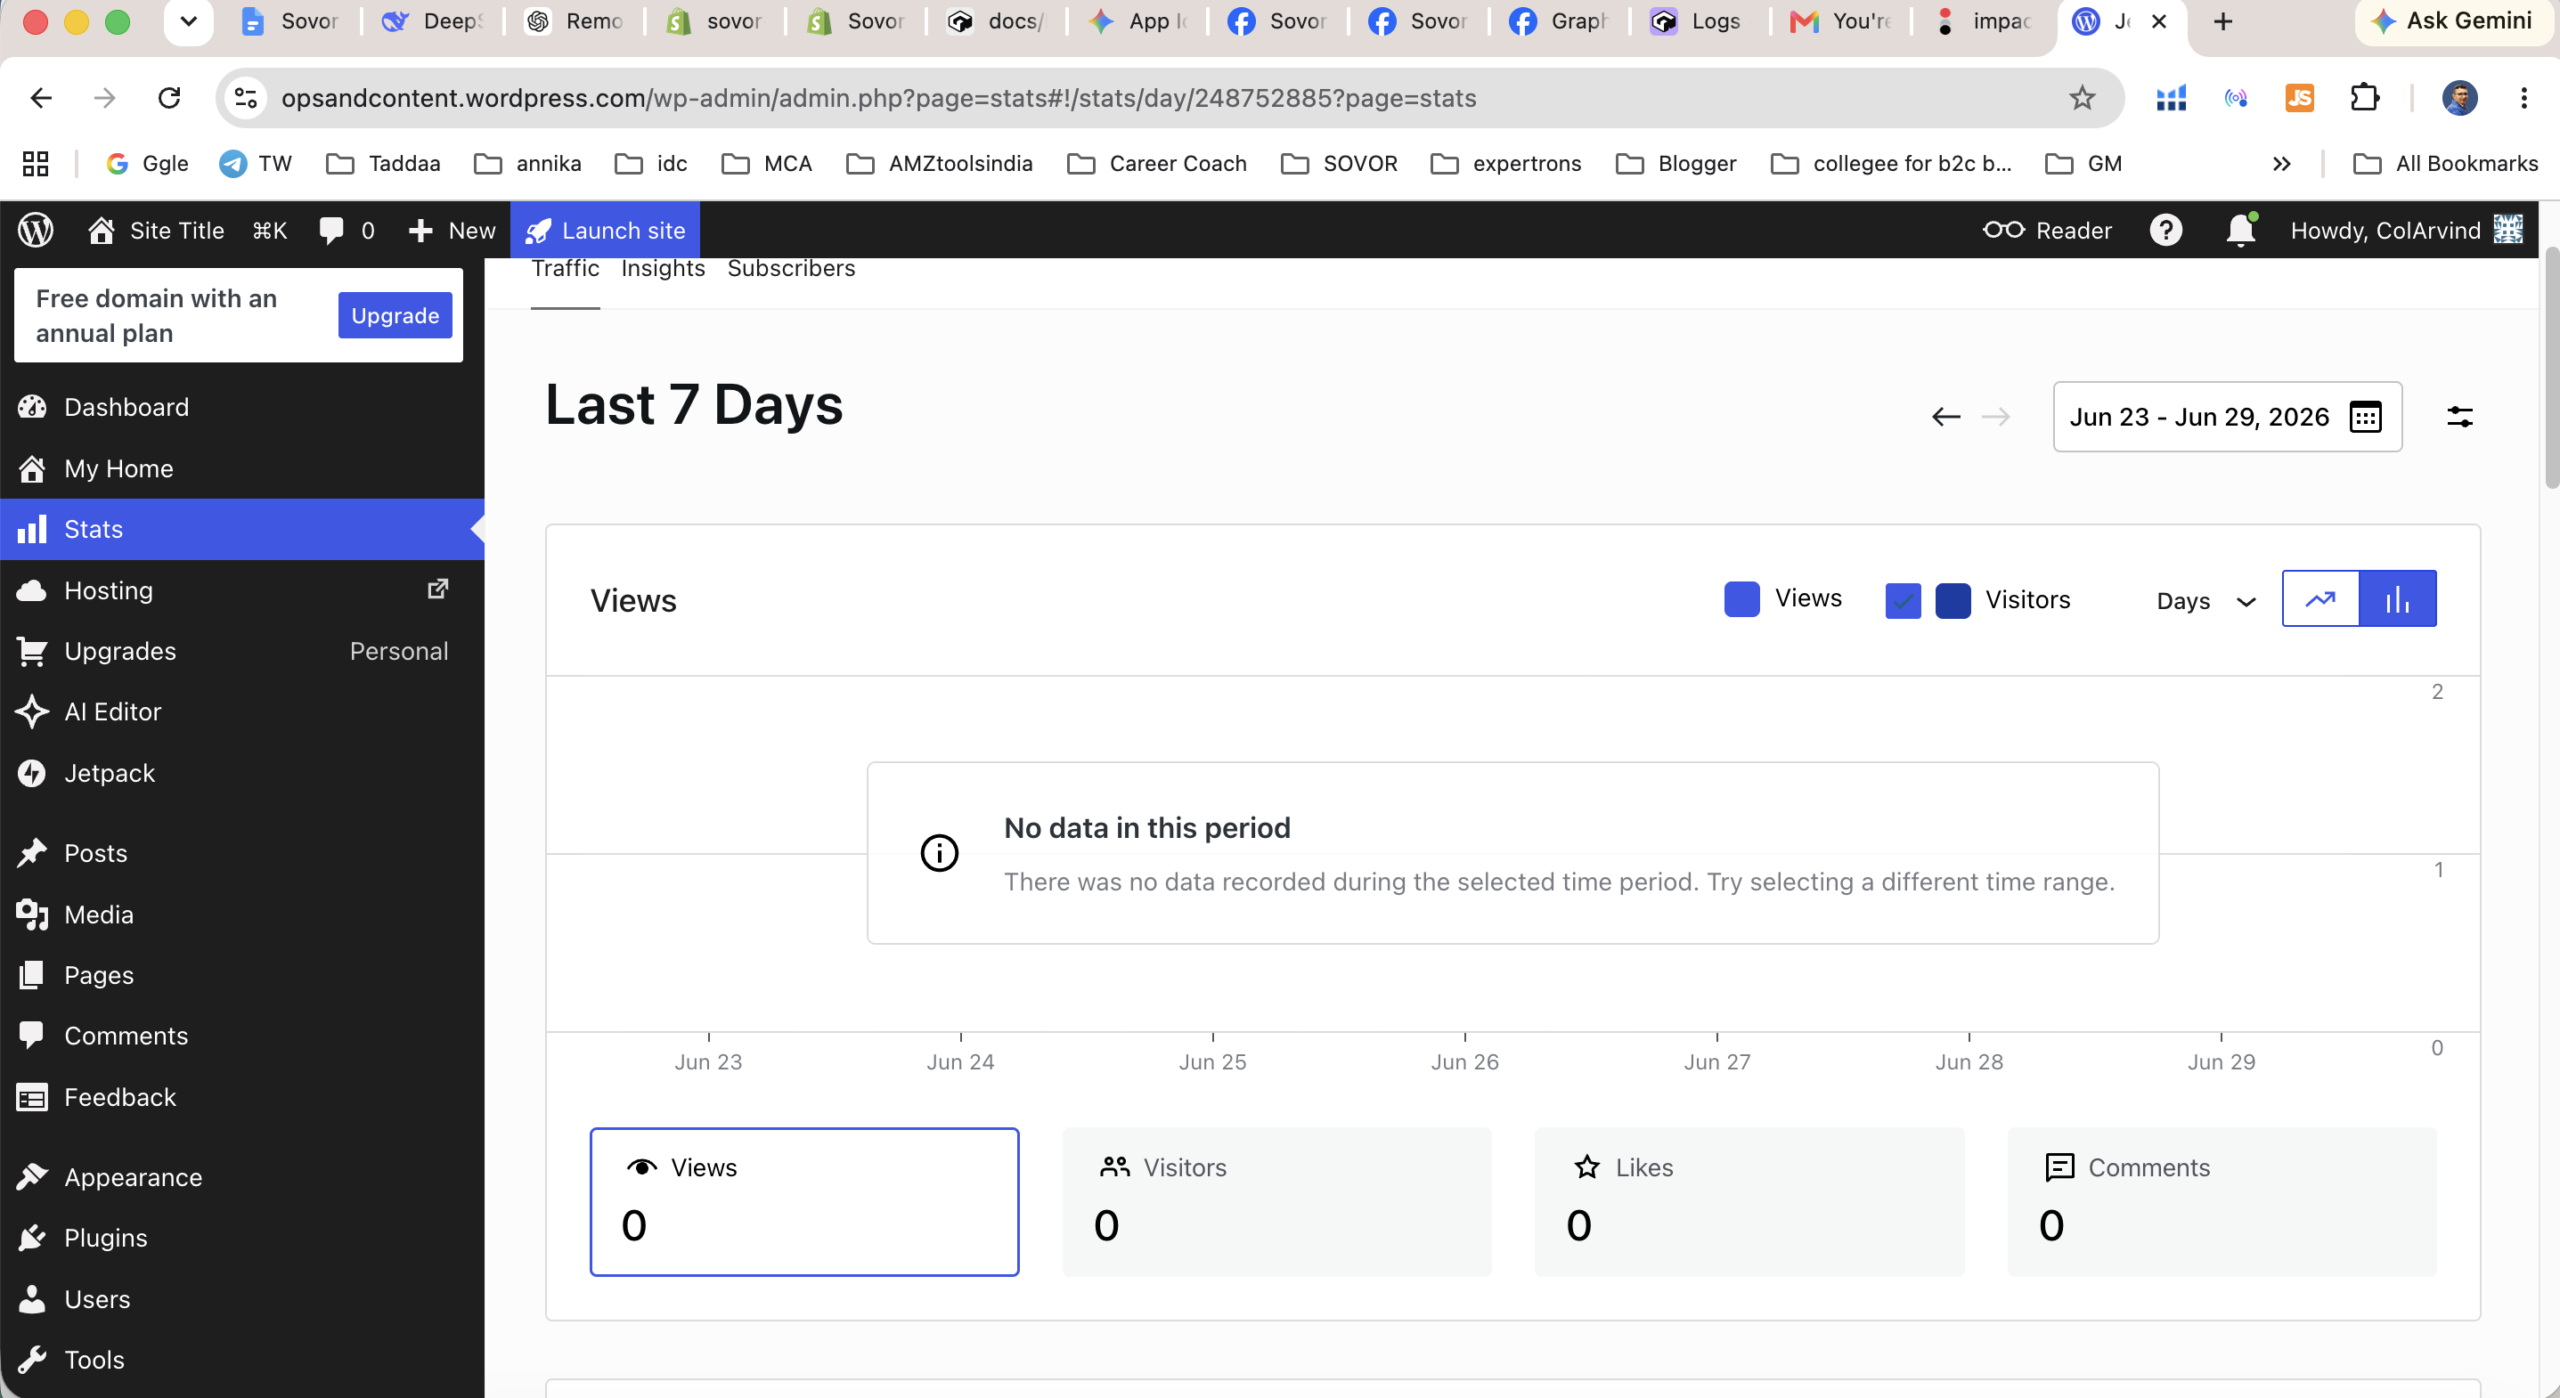This screenshot has height=1398, width=2560.
Task: Open Plugins sidebar item
Action: pos(242,1238)
